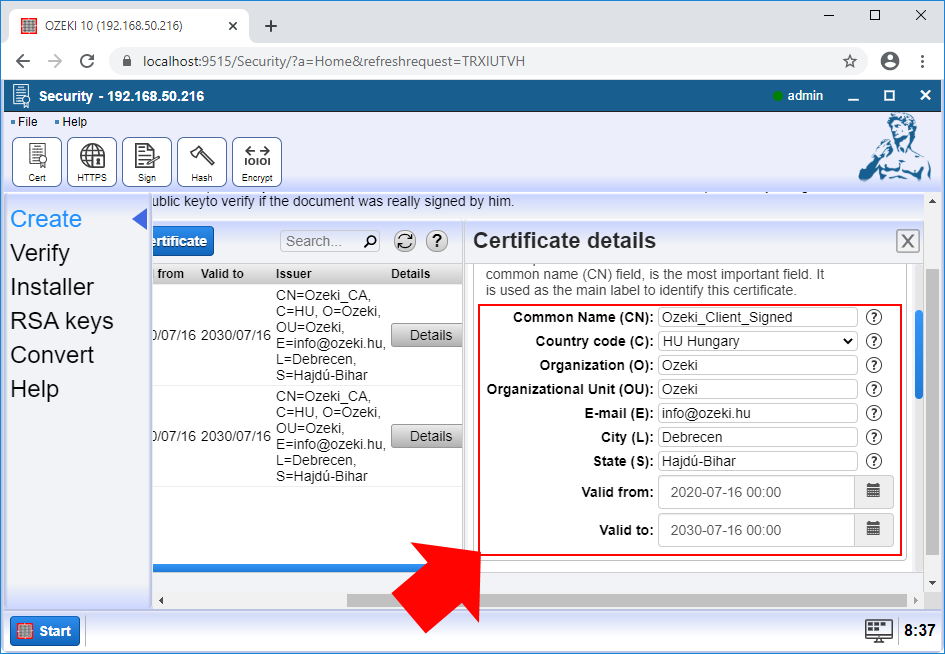Screen dimensions: 945x654
Task: Close the OZEKI 10 browser tab
Action: tap(233, 26)
